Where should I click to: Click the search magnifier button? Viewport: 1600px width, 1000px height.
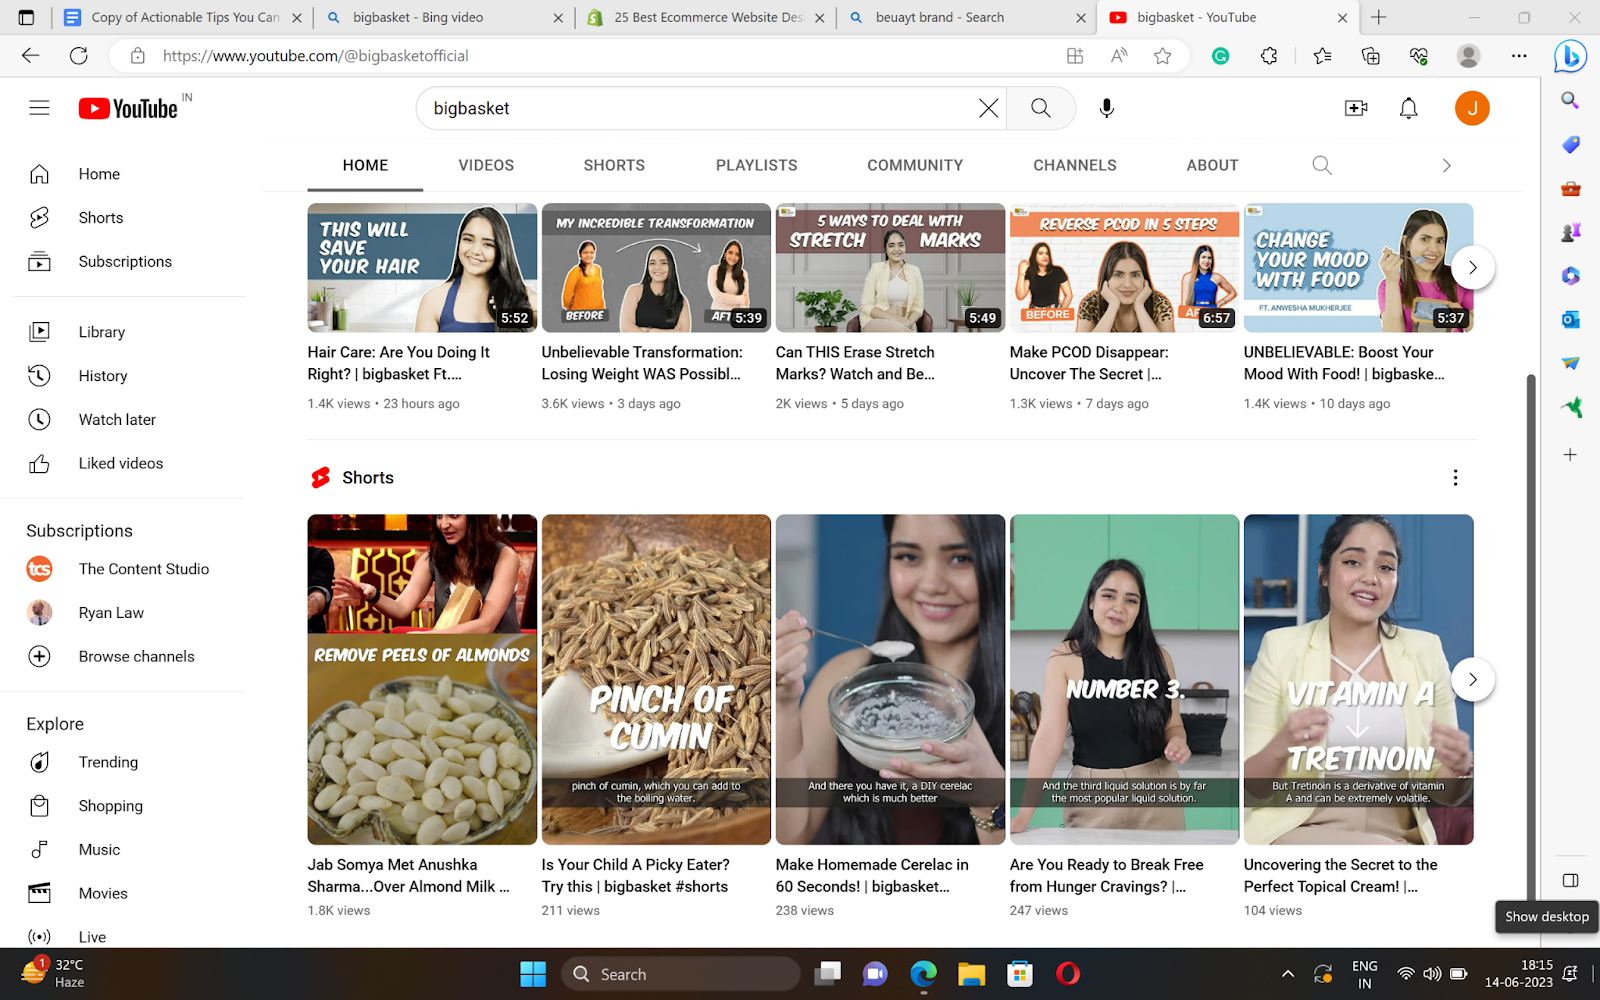[x=1041, y=108]
